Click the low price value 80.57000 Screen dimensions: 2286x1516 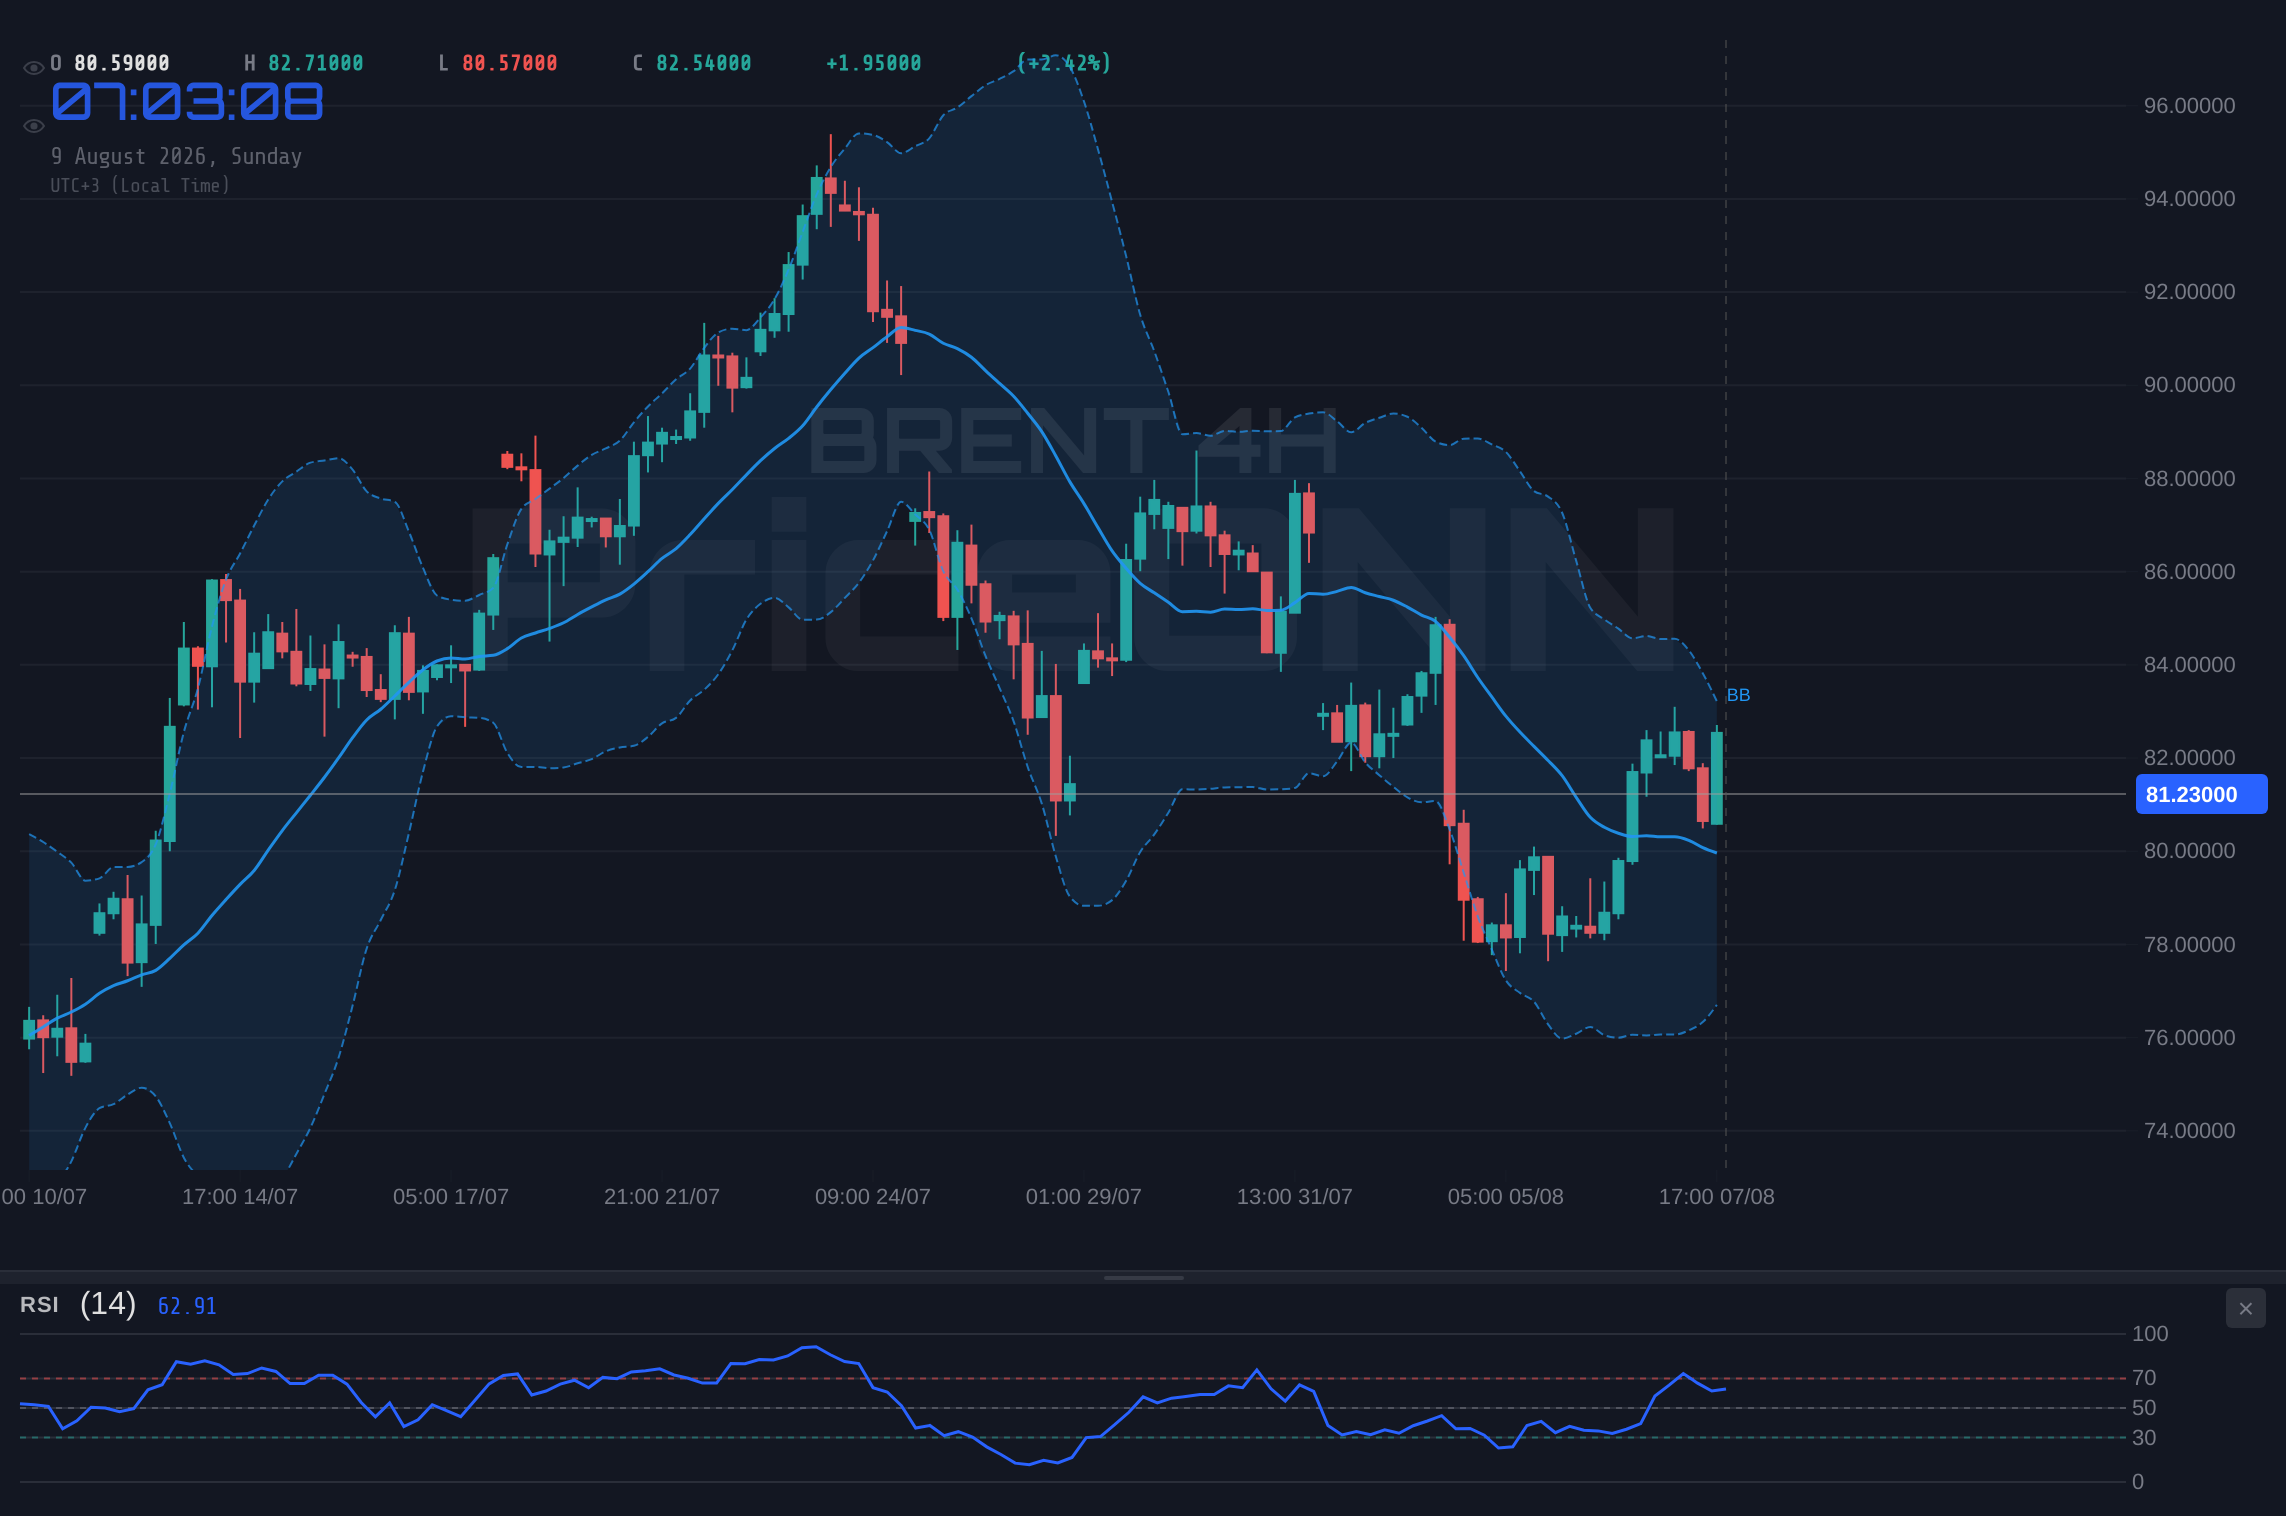(510, 63)
